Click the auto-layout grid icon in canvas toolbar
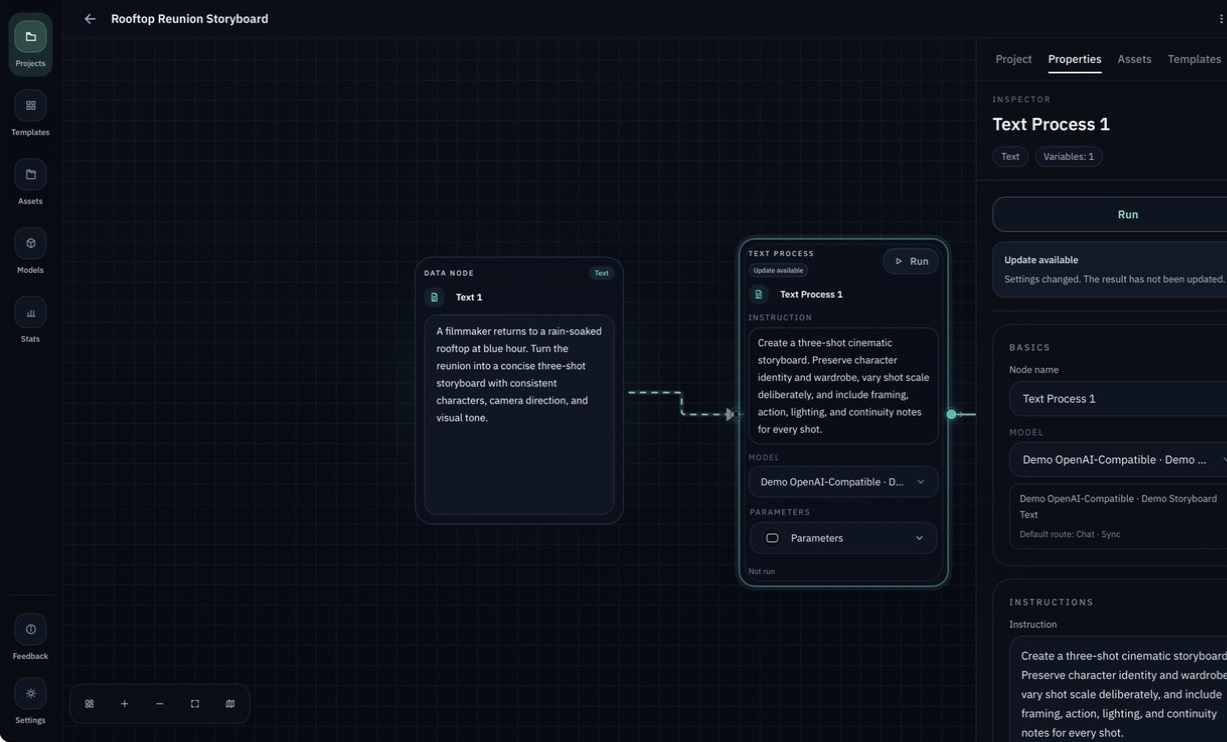This screenshot has width=1227, height=742. tap(89, 704)
